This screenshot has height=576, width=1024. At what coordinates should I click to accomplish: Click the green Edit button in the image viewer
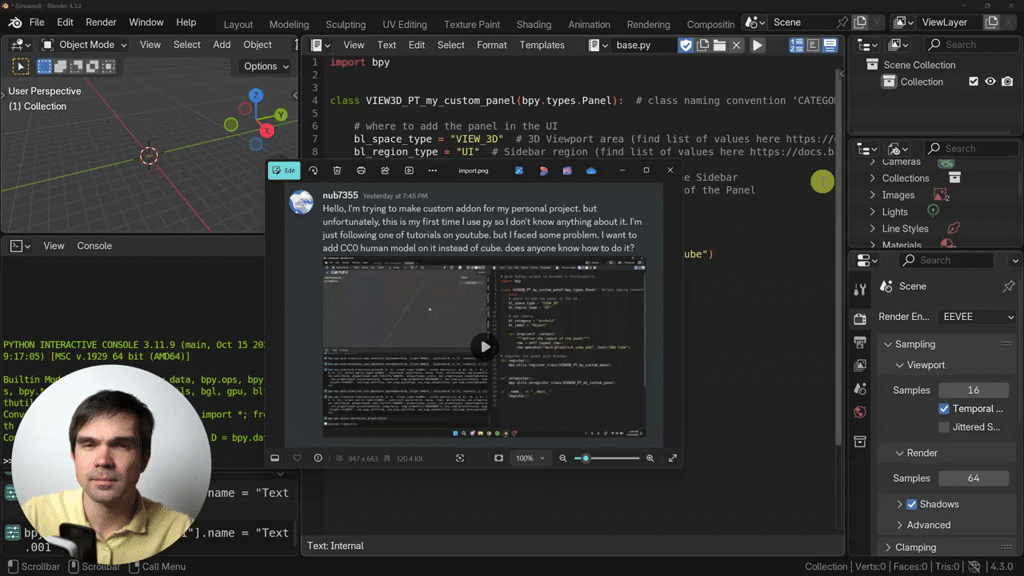[x=284, y=170]
